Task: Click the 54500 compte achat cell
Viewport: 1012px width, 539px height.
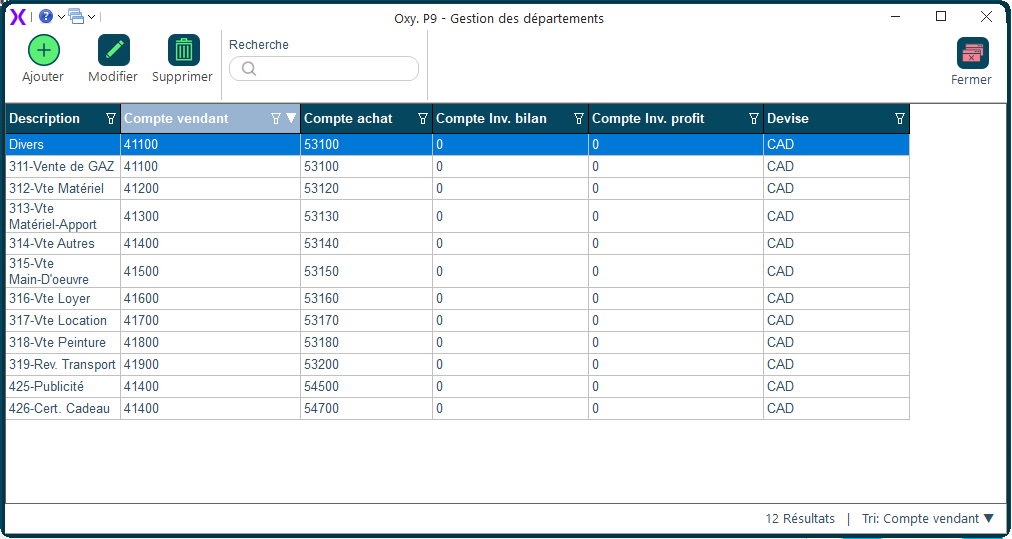Action: tap(367, 386)
